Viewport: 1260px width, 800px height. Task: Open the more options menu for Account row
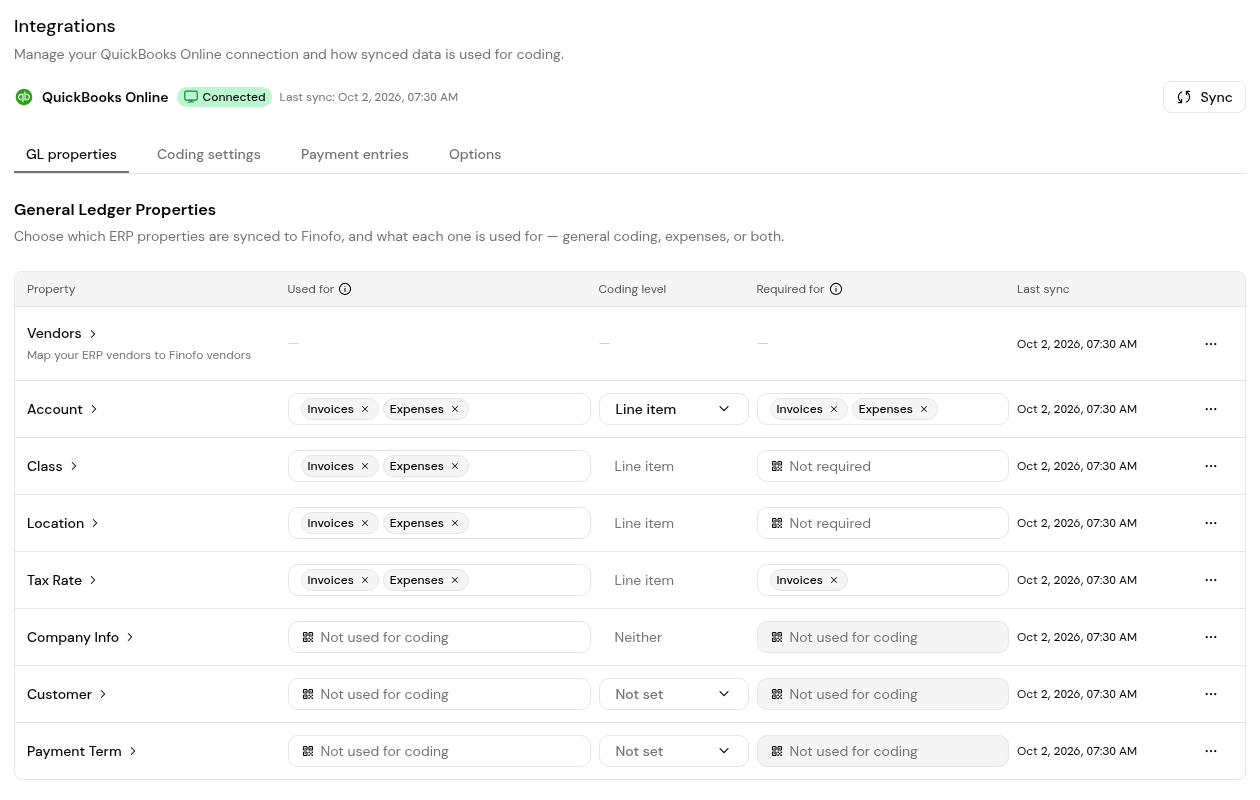coord(1211,409)
